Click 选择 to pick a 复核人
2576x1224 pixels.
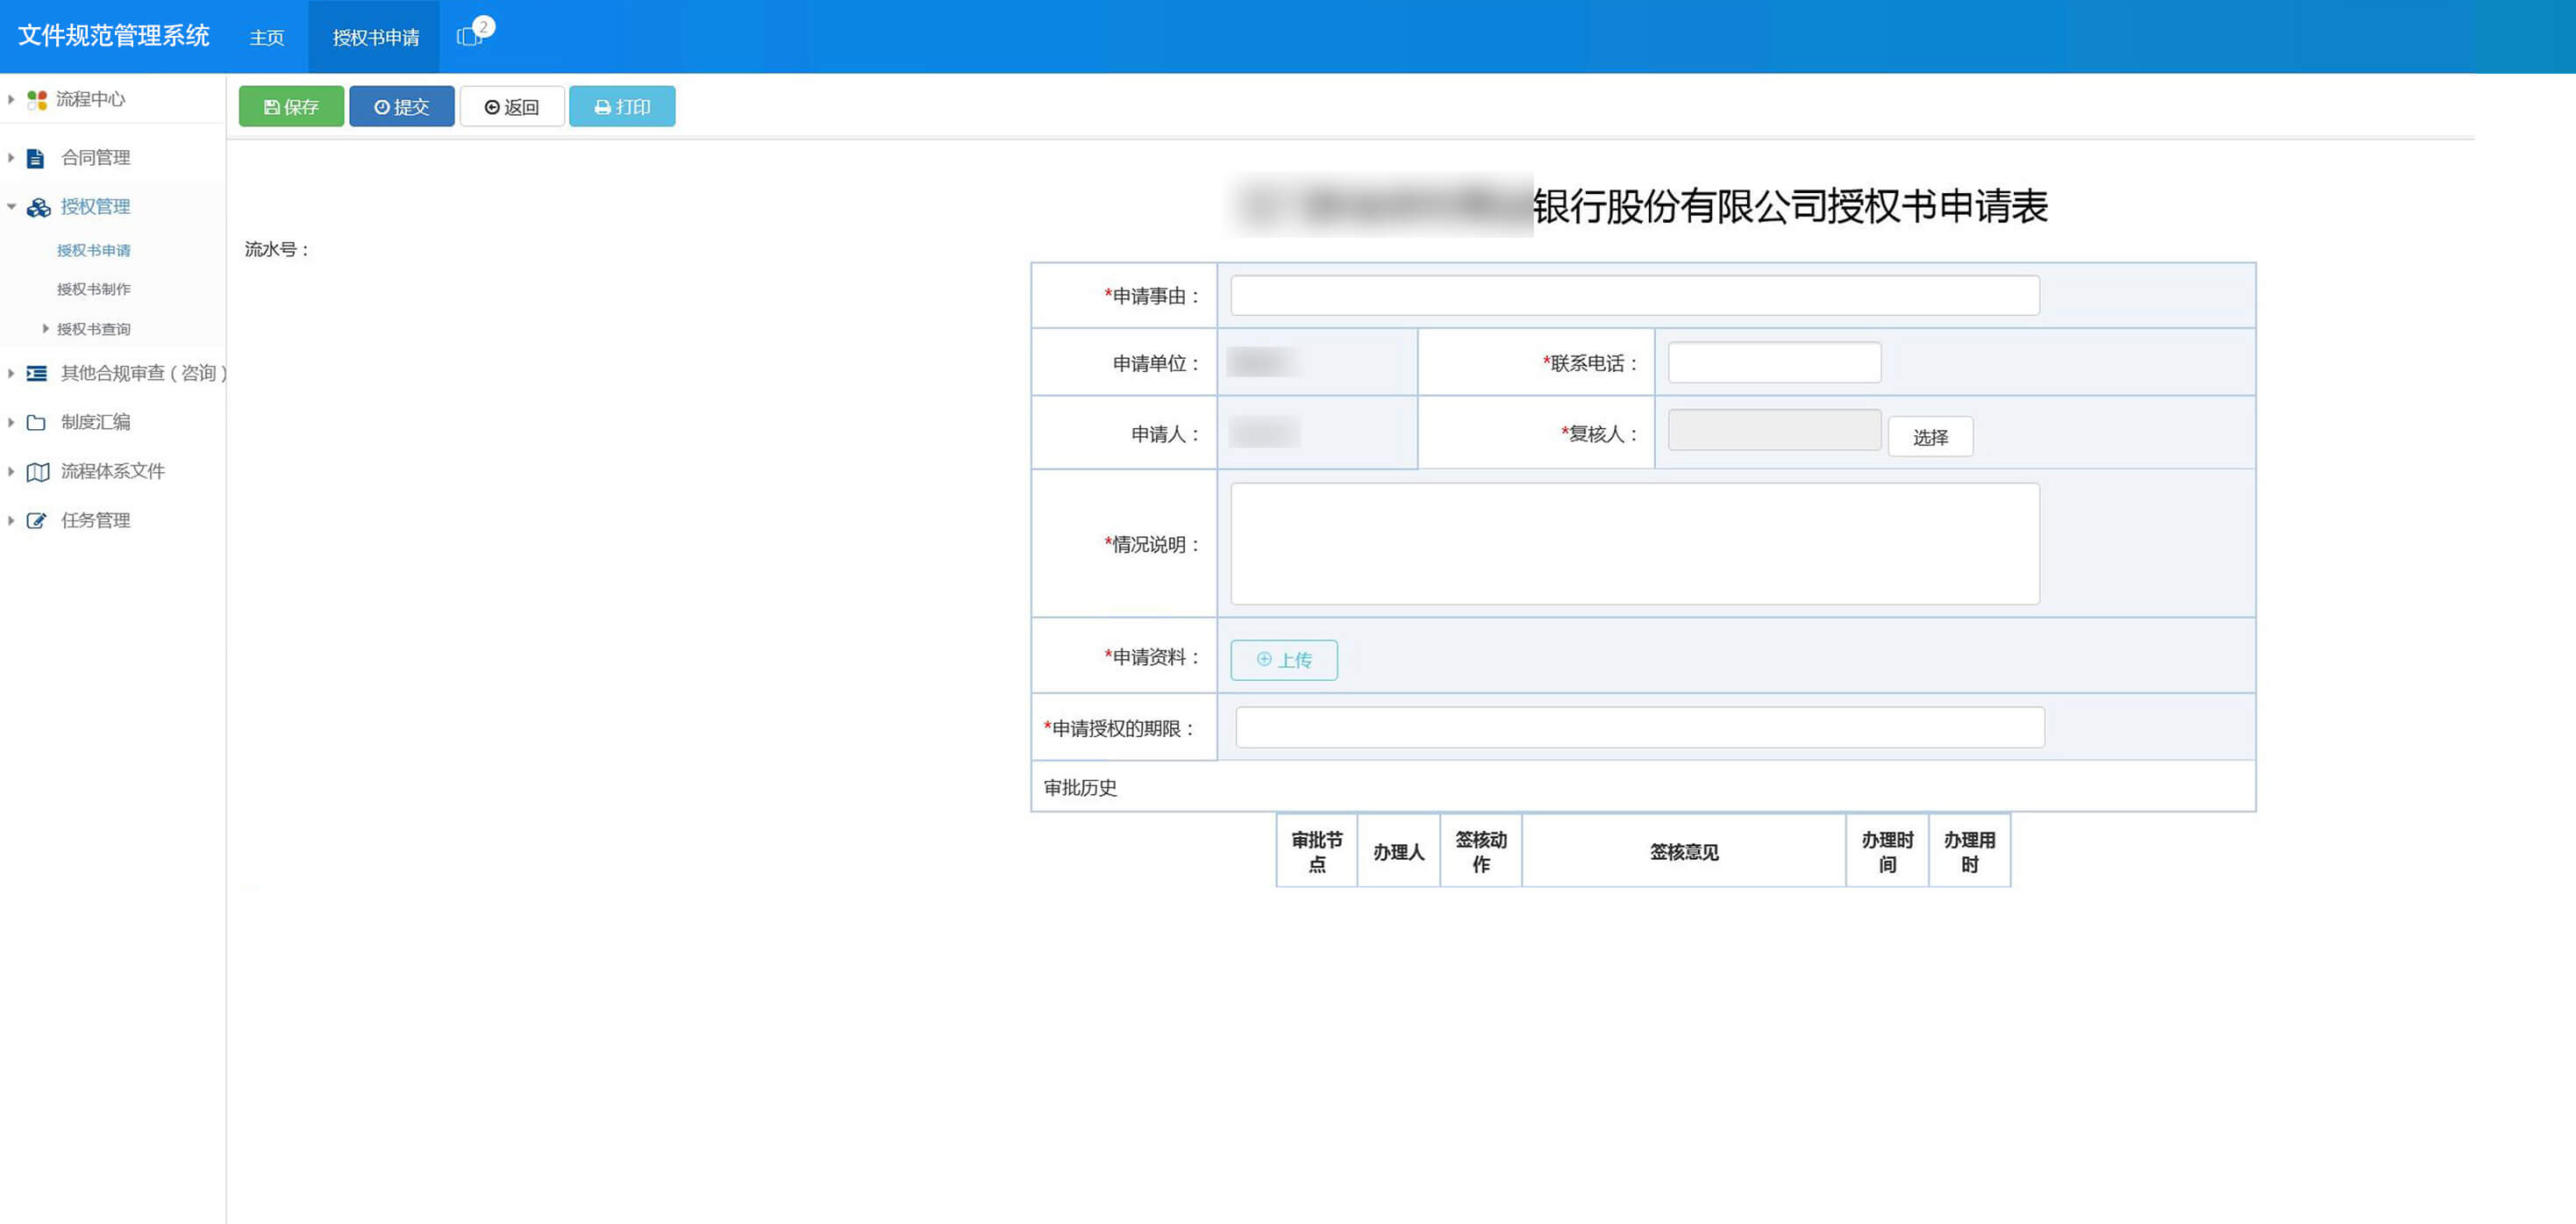(x=1930, y=437)
